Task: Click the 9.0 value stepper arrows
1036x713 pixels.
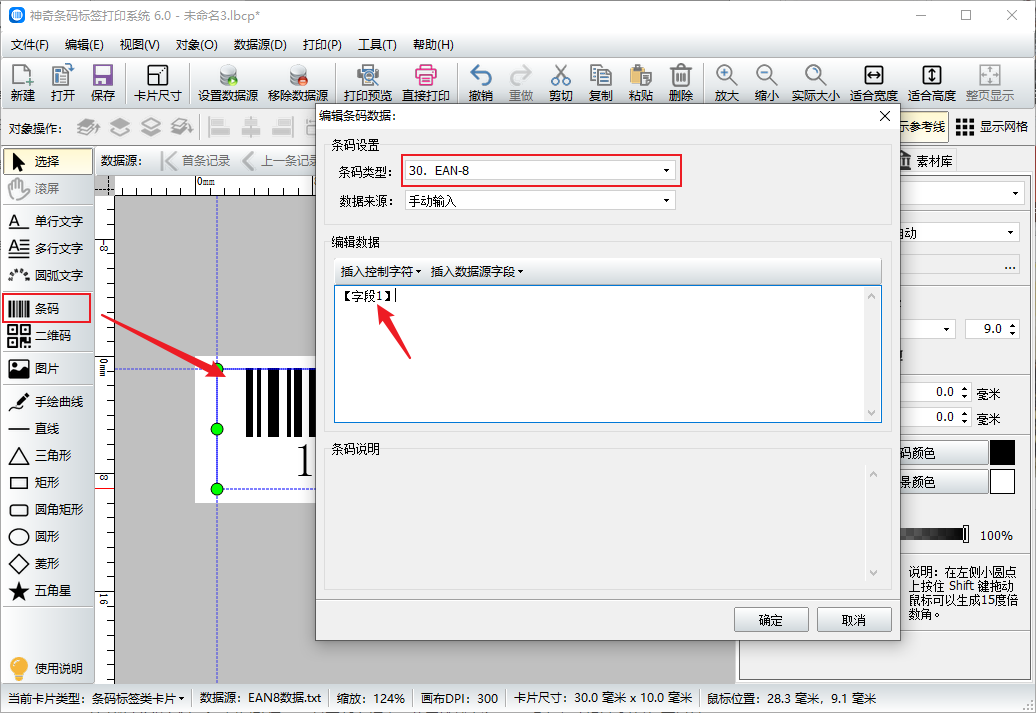Action: (x=1013, y=329)
